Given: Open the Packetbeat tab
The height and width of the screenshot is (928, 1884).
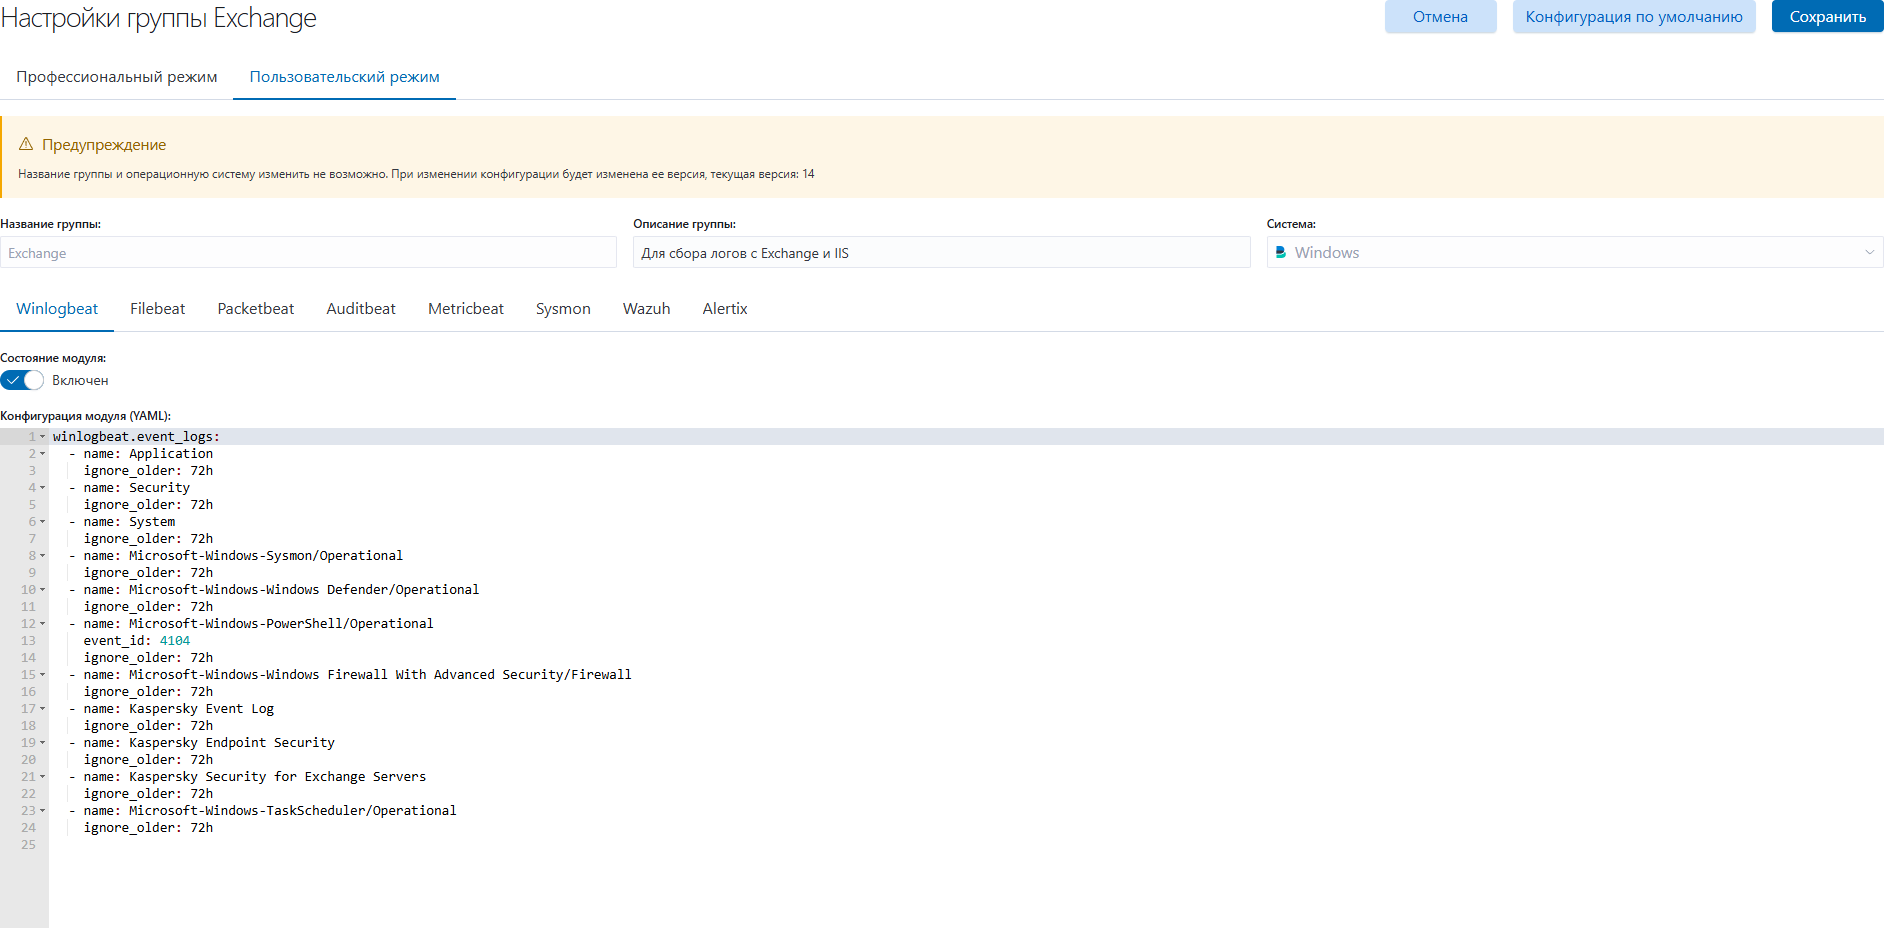Looking at the screenshot, I should [256, 309].
